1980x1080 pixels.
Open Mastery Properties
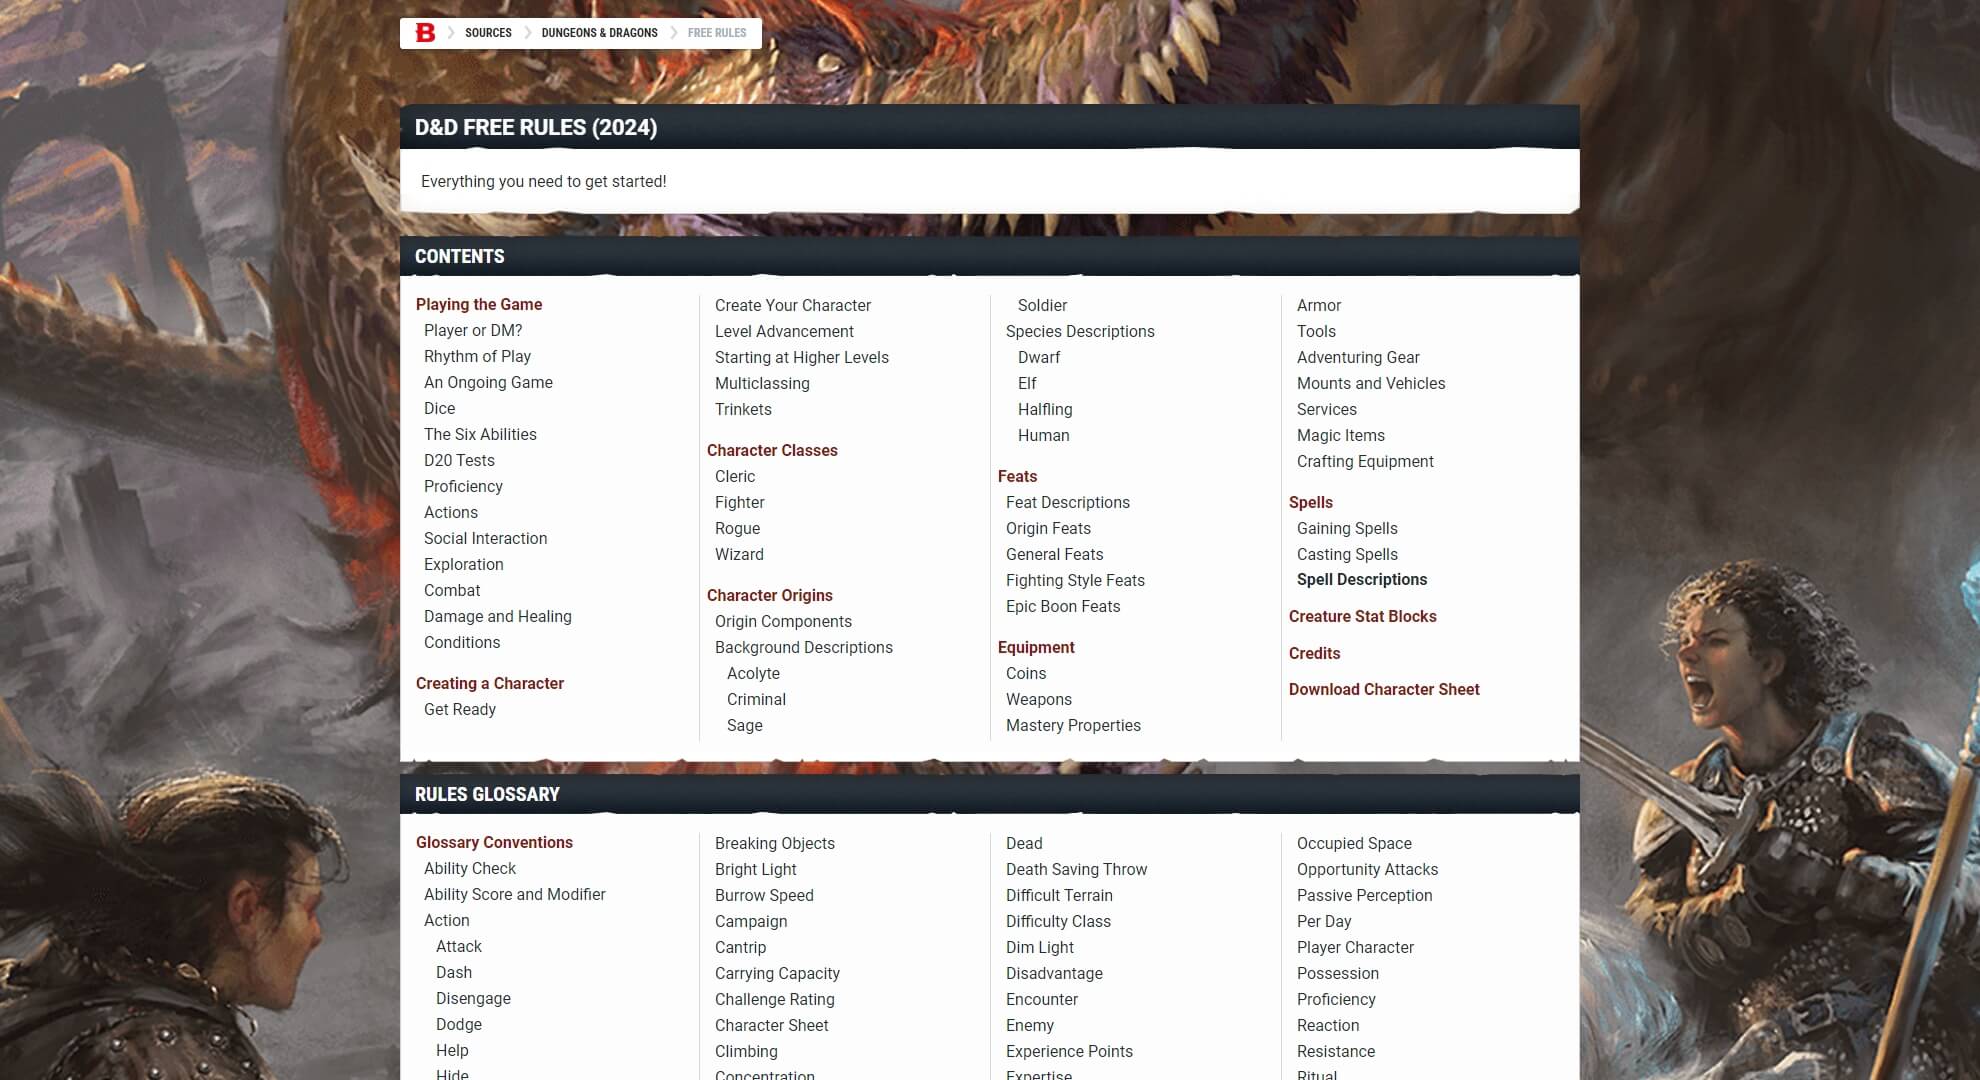coord(1073,725)
